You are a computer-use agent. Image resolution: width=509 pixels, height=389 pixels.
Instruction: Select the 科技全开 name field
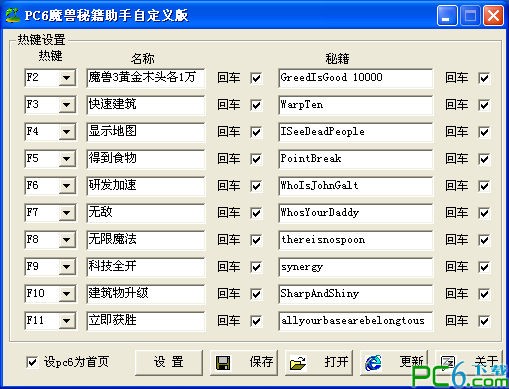(x=146, y=267)
